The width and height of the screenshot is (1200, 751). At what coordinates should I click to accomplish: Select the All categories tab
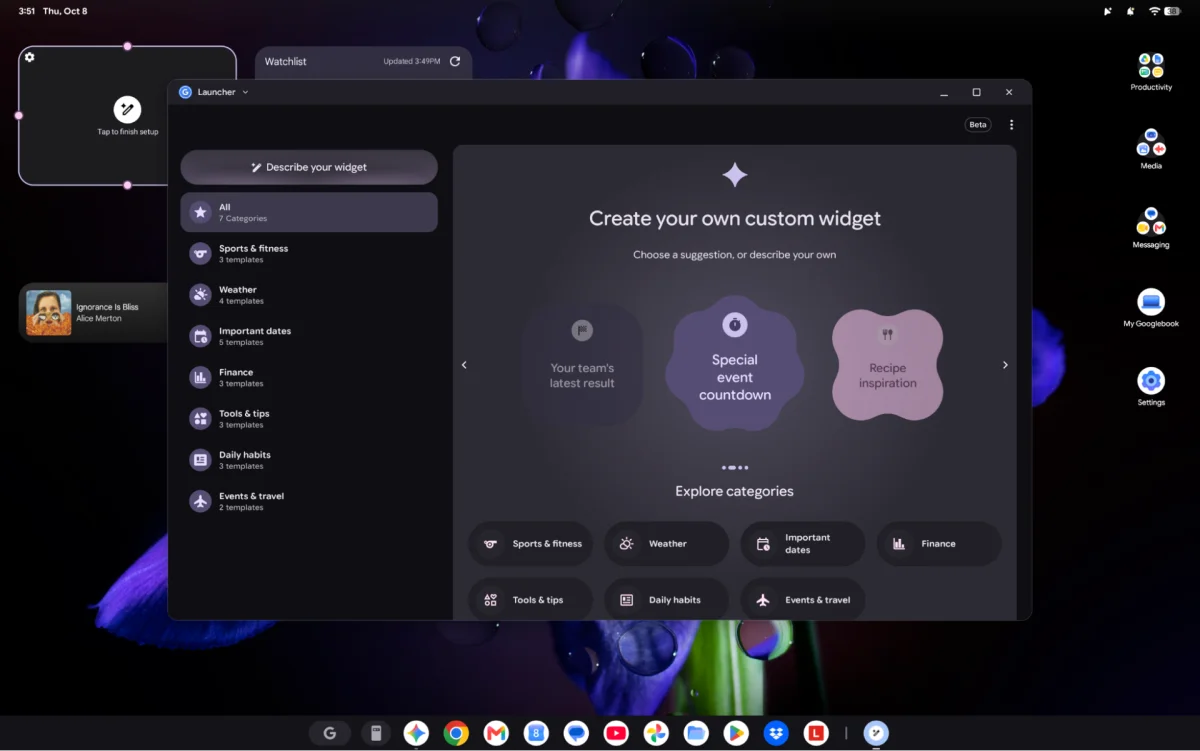pyautogui.click(x=309, y=212)
